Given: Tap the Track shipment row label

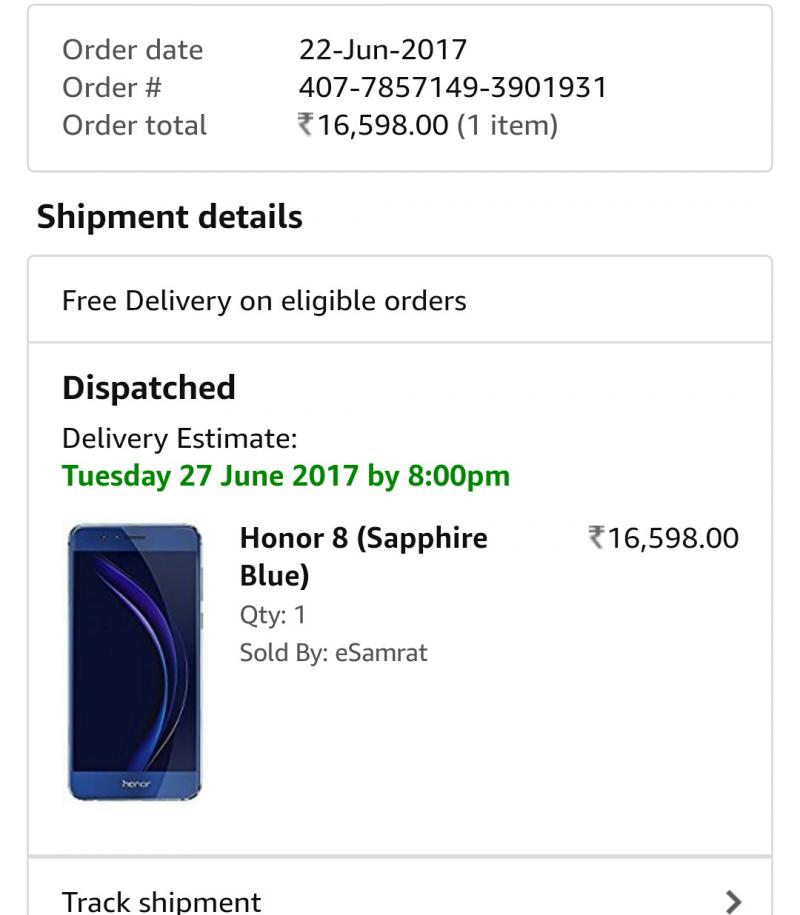Looking at the screenshot, I should [x=162, y=902].
